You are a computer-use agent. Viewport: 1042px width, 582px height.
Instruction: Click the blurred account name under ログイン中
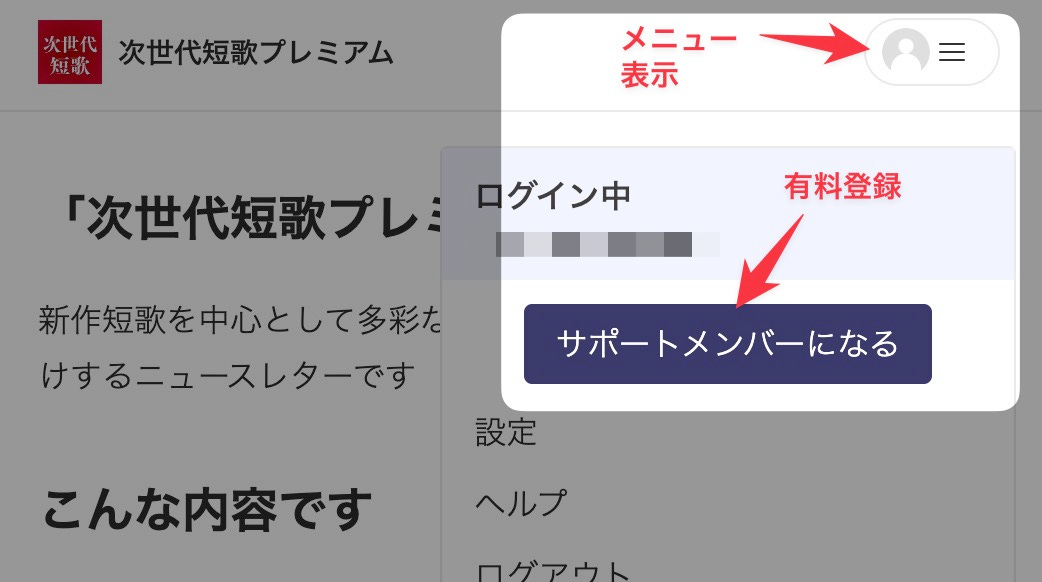[607, 244]
